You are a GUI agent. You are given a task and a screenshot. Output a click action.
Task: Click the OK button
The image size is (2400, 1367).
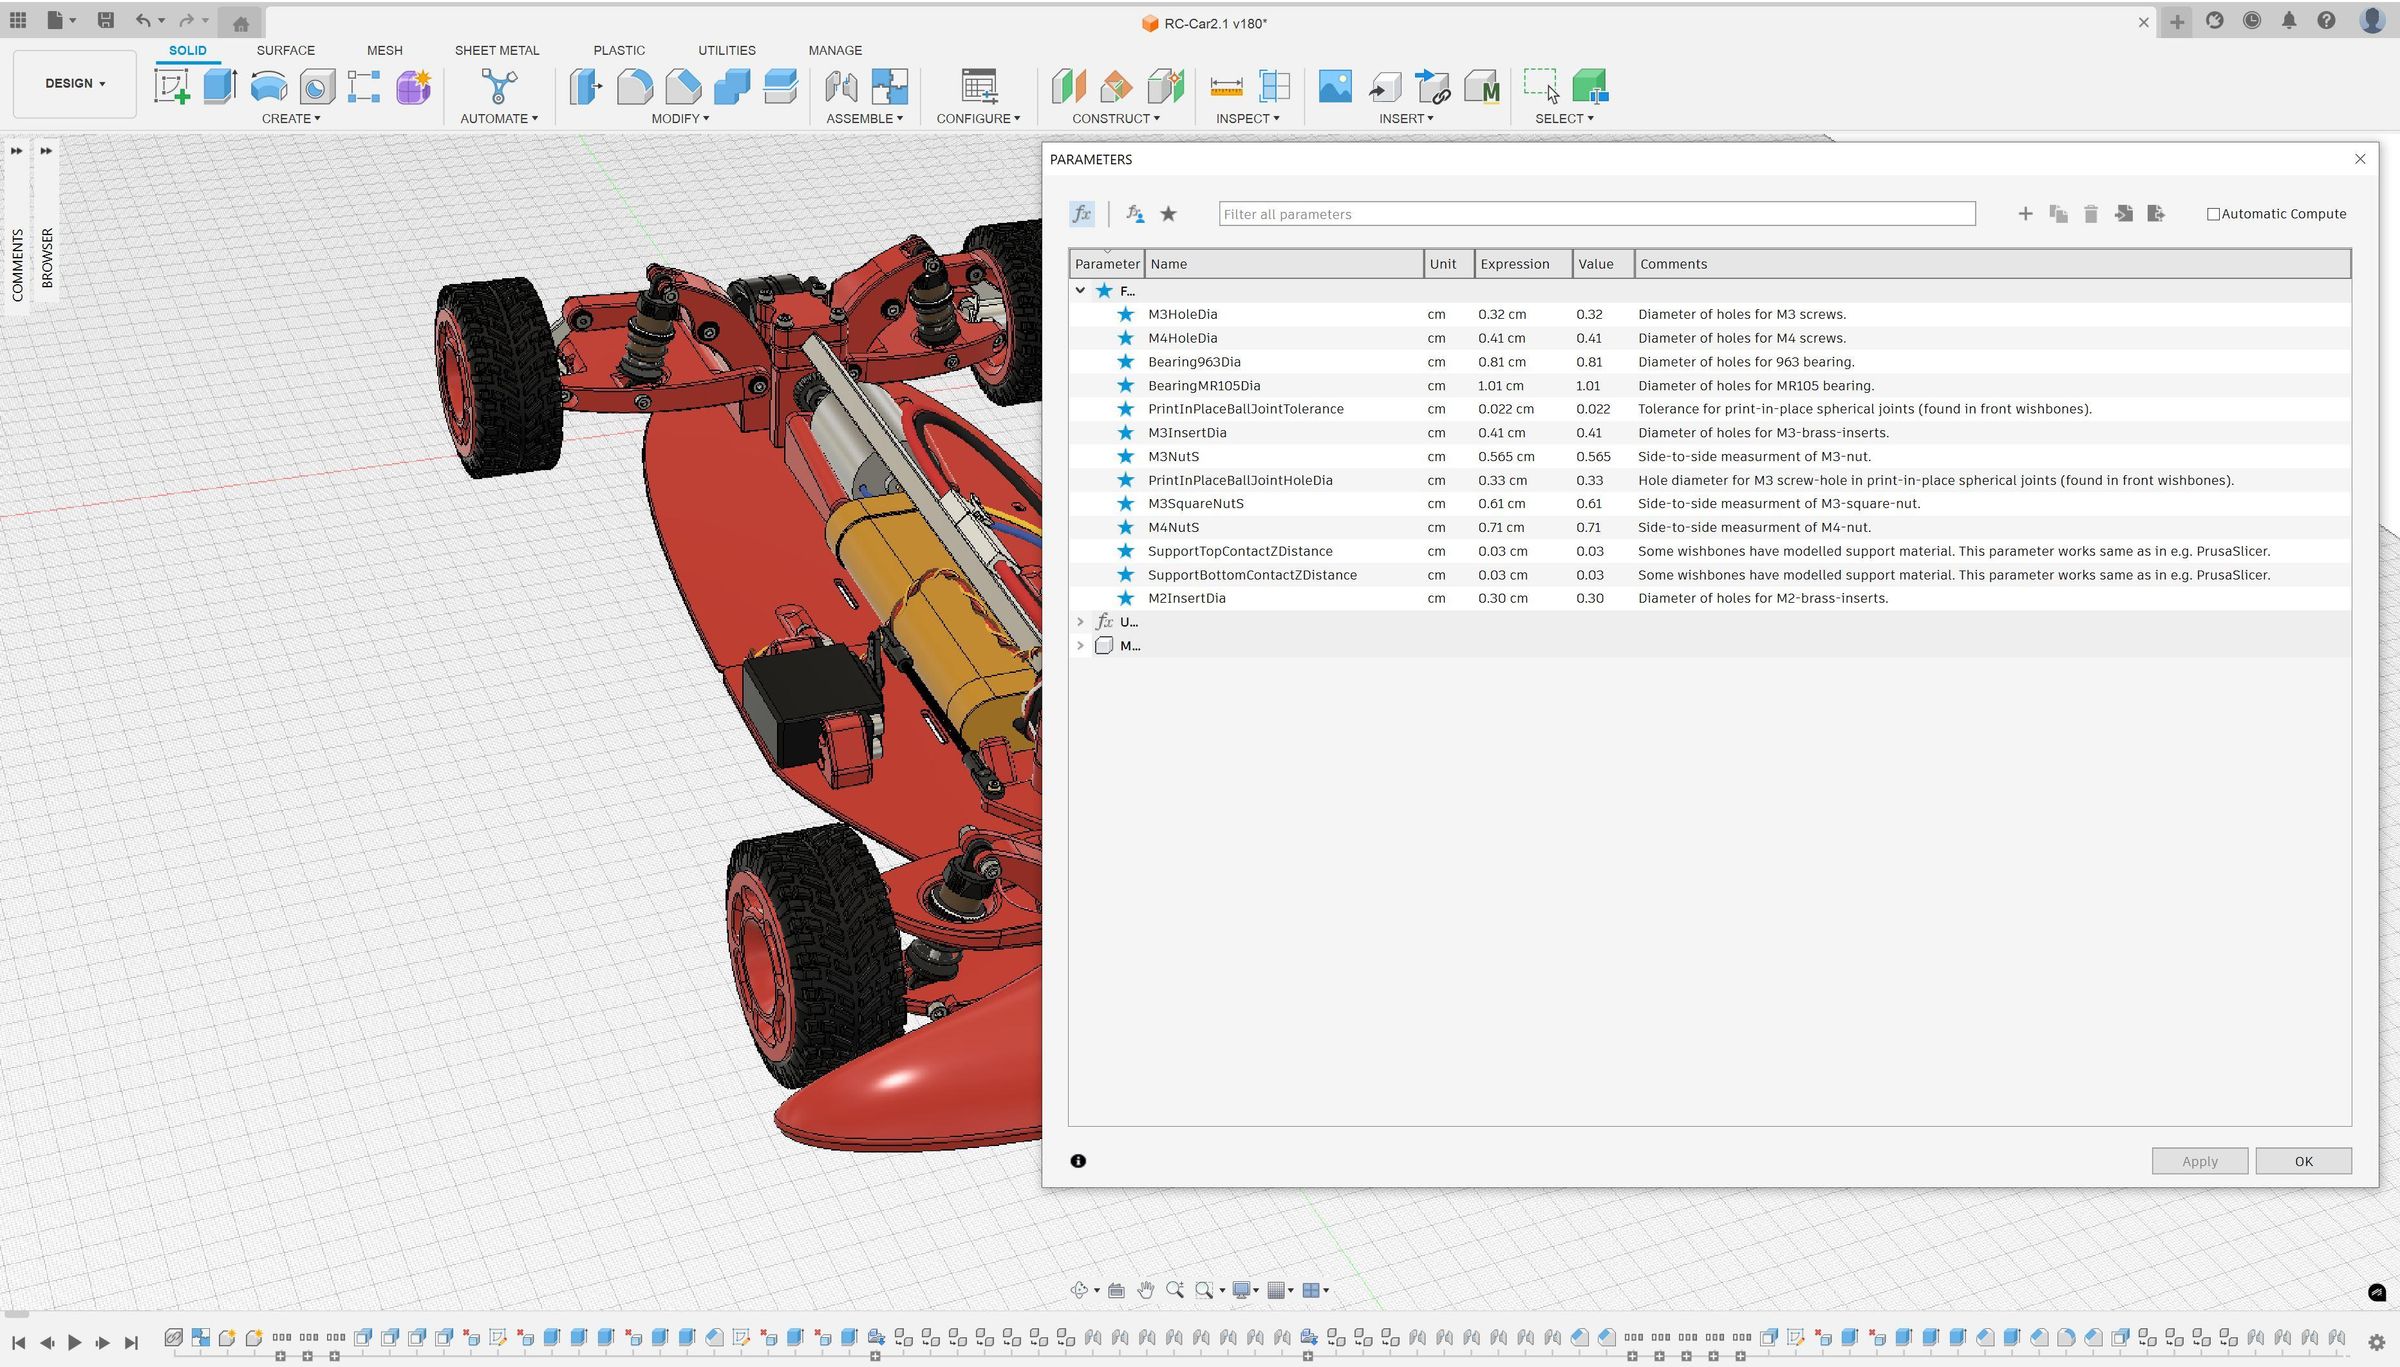coord(2304,1161)
